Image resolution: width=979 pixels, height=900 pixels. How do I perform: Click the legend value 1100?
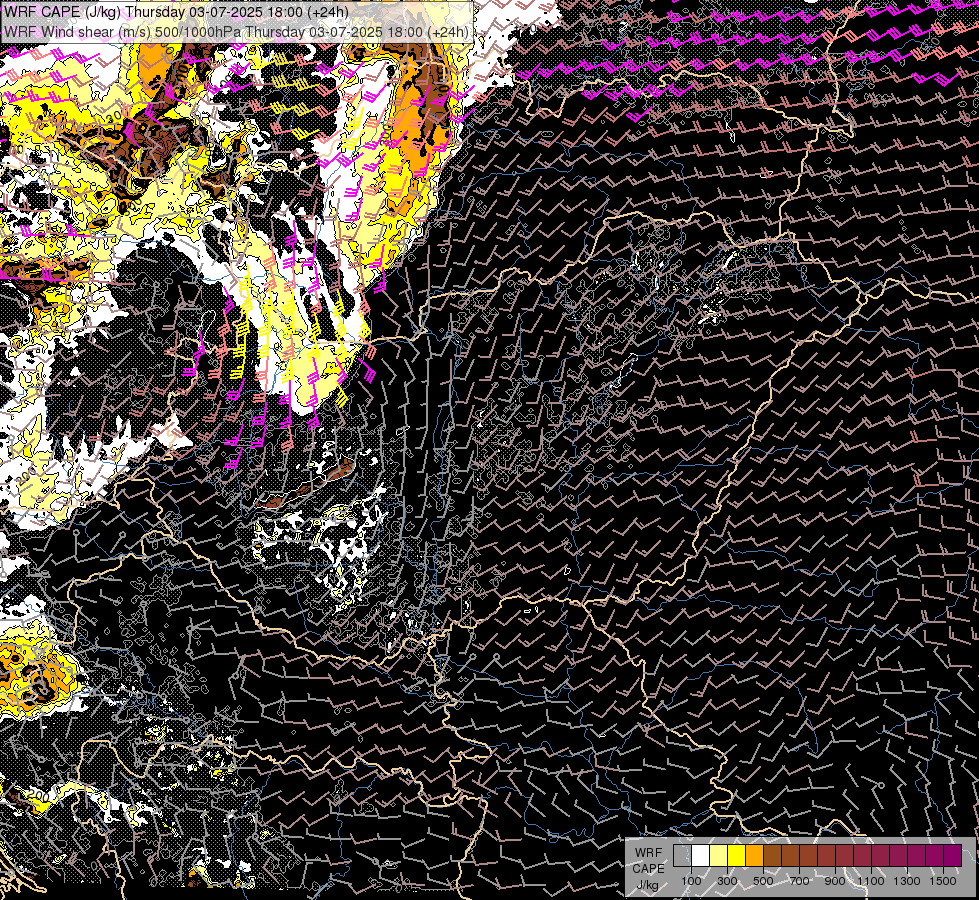click(870, 881)
